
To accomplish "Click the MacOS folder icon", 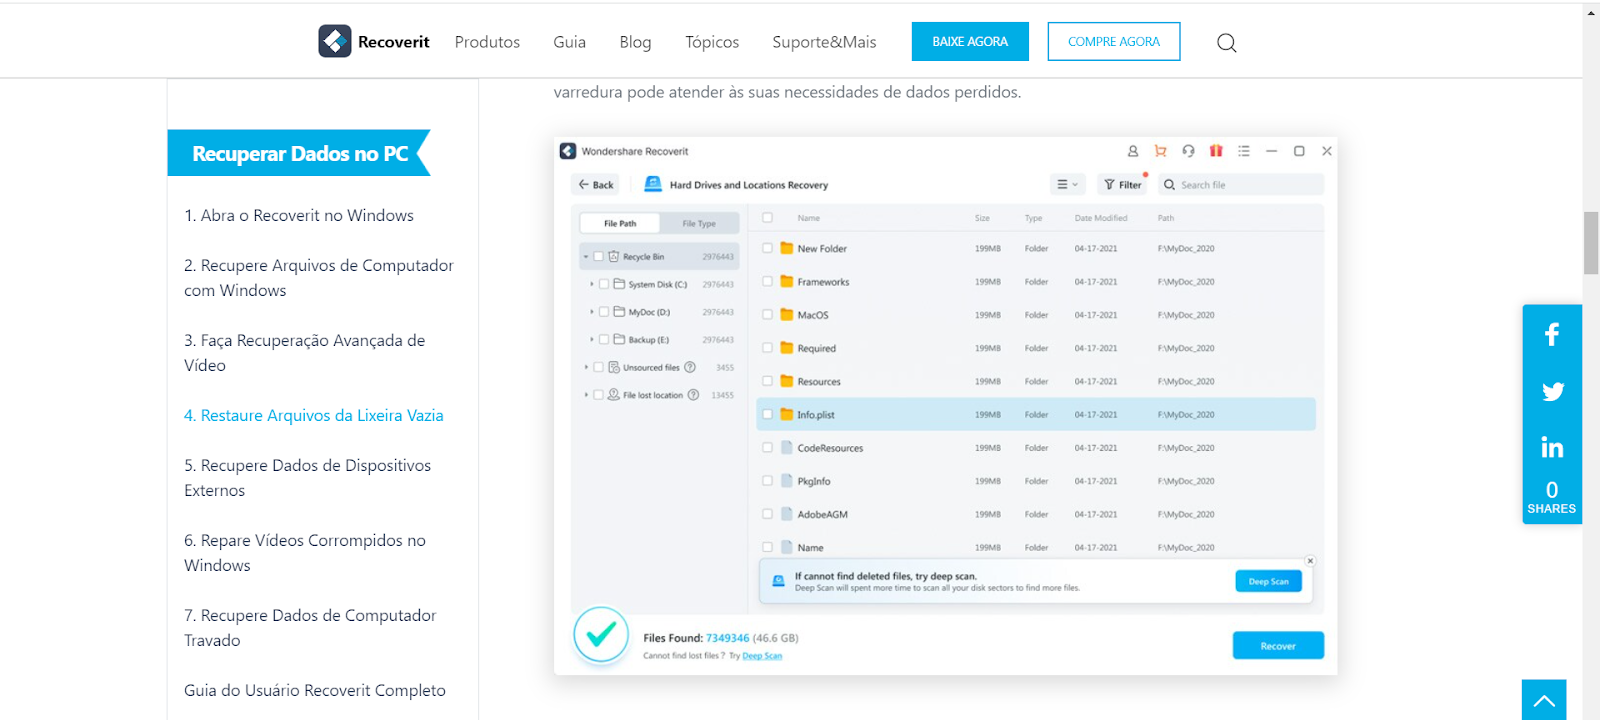I will pyautogui.click(x=787, y=314).
